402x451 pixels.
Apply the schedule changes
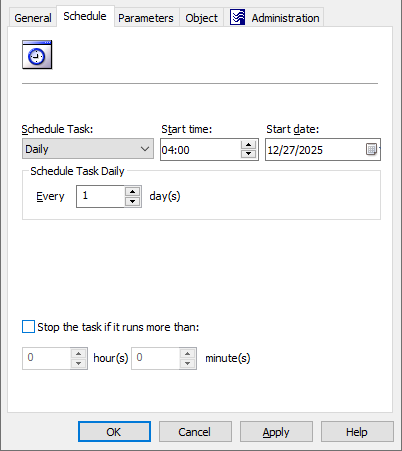click(x=276, y=432)
